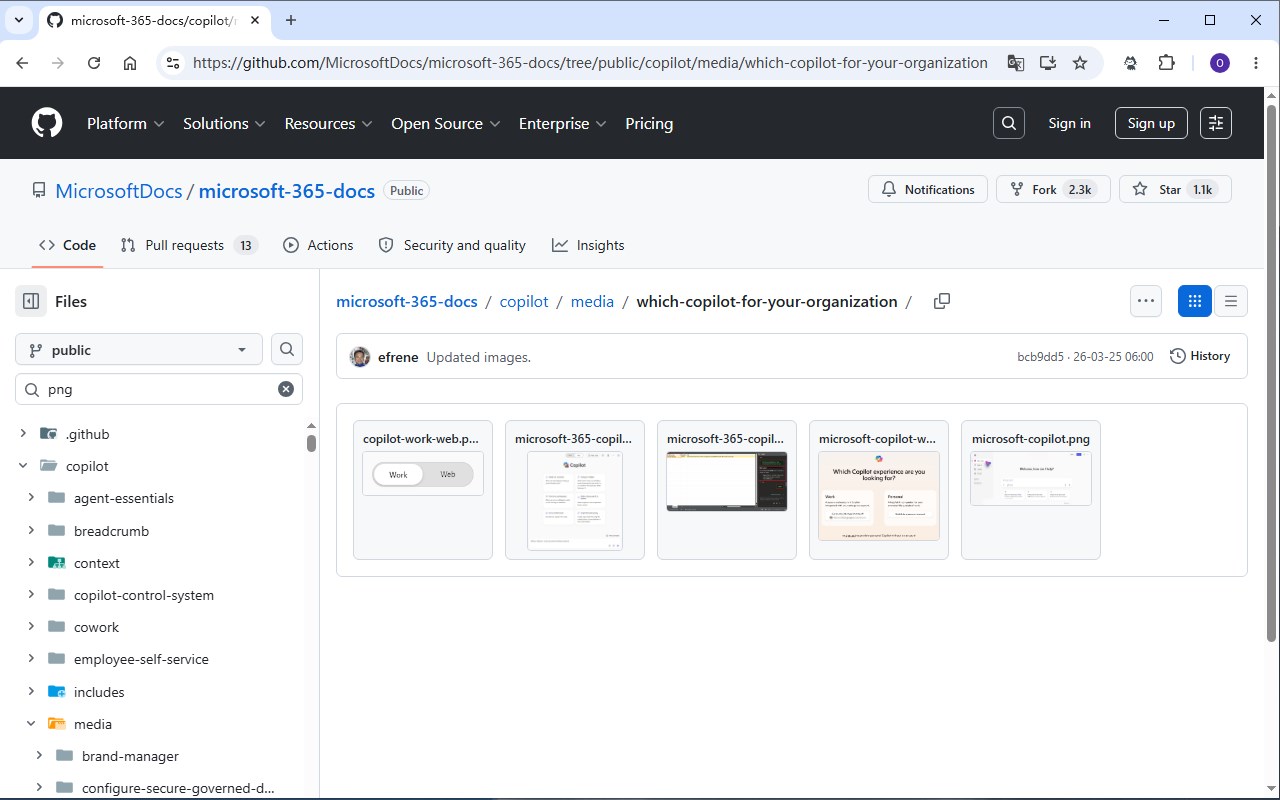The height and width of the screenshot is (800, 1280).
Task: Fork the repository
Action: coord(1053,189)
